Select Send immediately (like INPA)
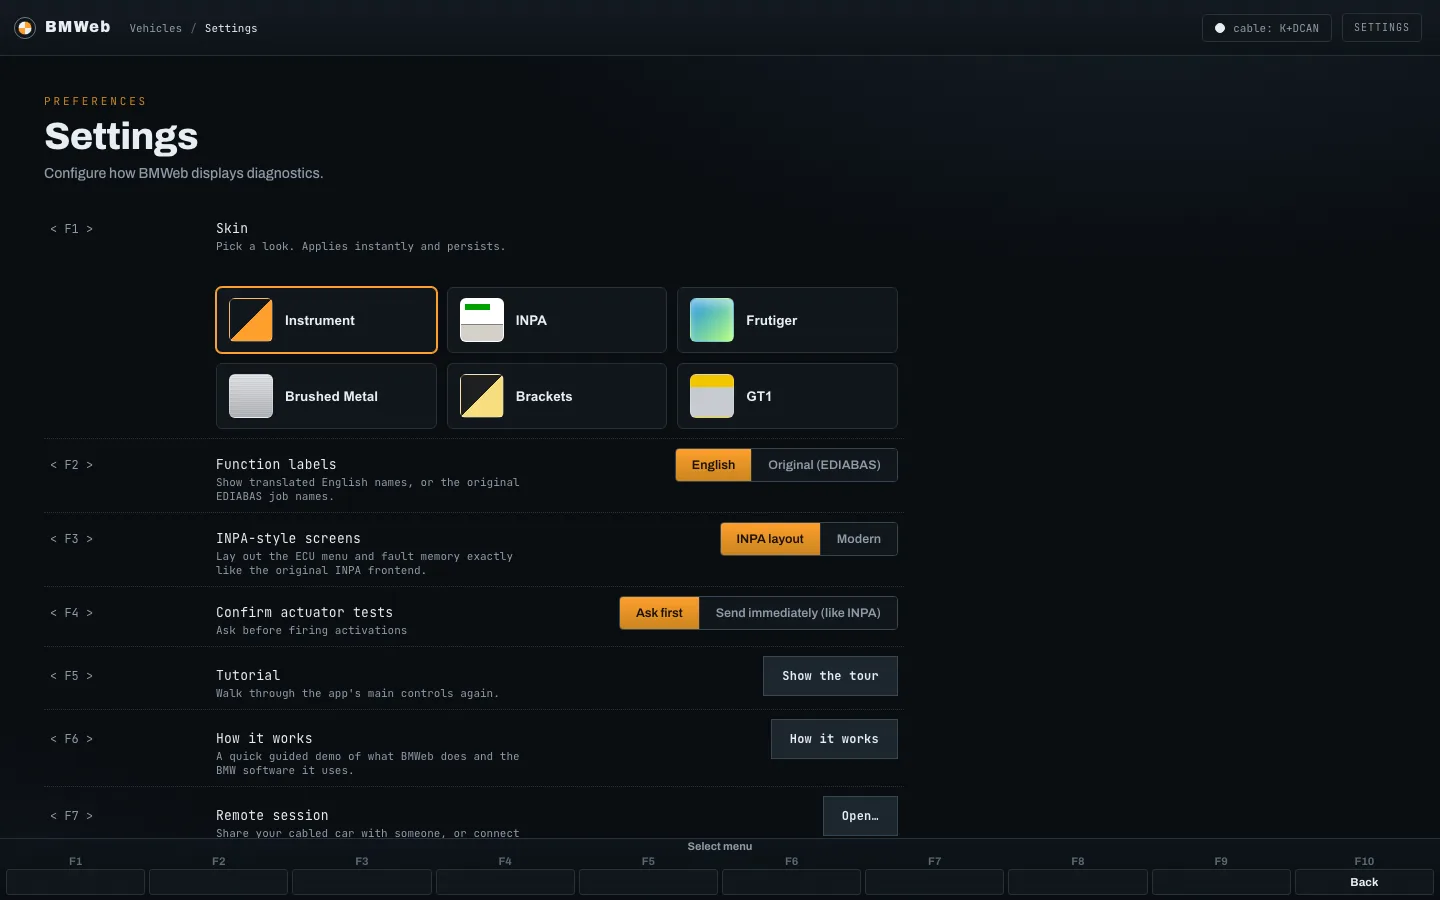The image size is (1440, 900). coord(798,613)
